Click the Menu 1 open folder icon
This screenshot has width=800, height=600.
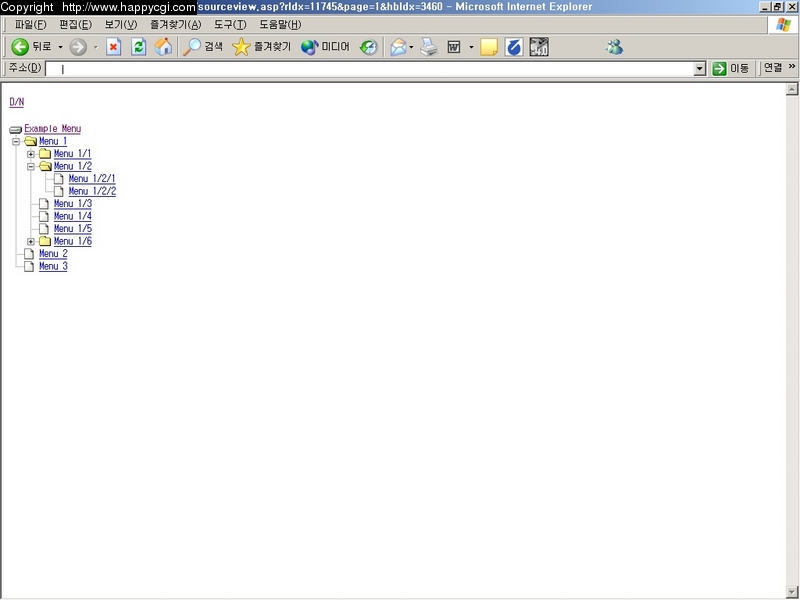pos(31,141)
